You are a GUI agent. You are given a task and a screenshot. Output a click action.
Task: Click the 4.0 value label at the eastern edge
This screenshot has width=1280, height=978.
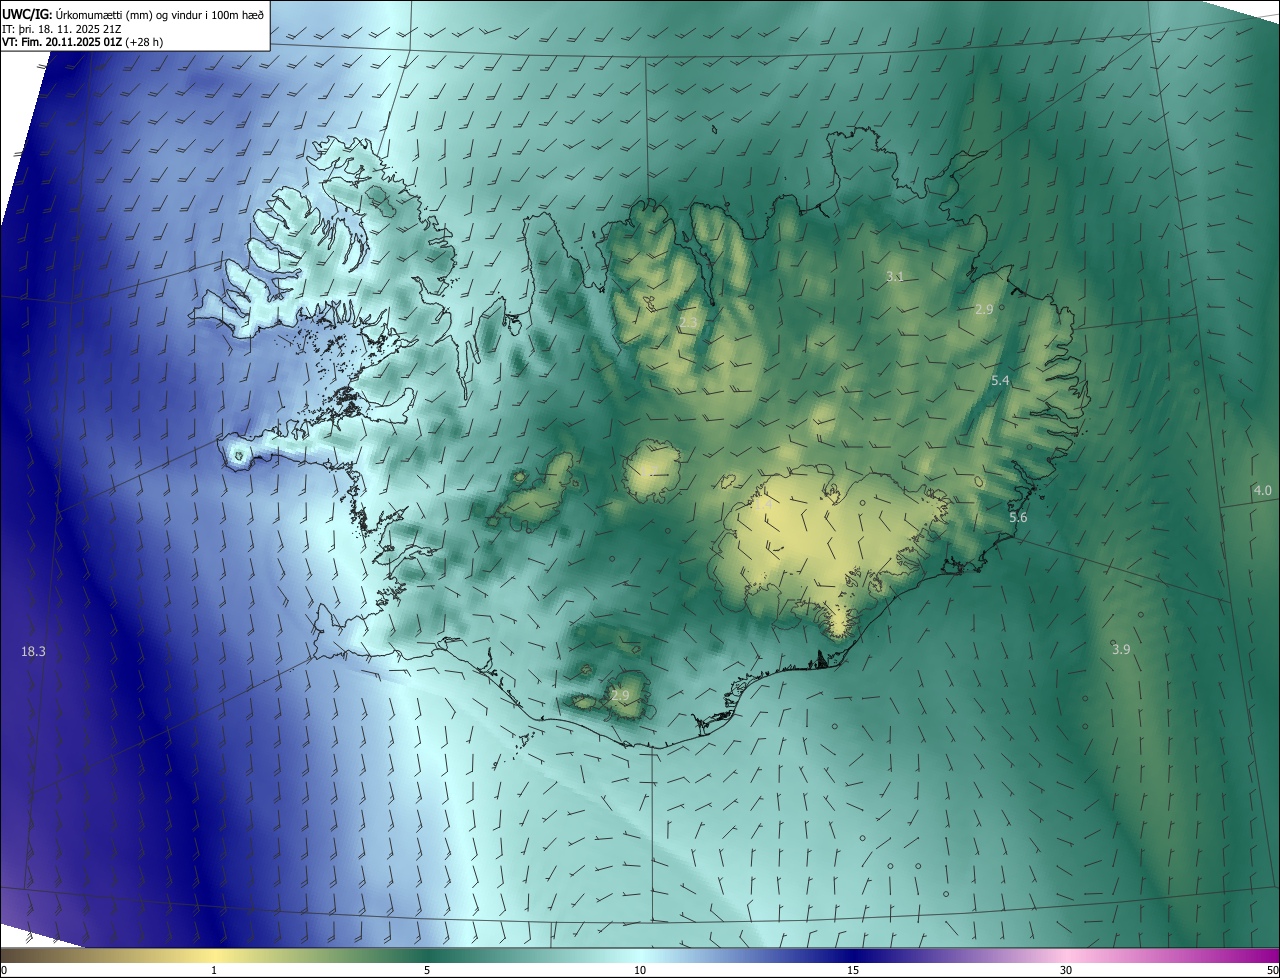pyautogui.click(x=1263, y=490)
